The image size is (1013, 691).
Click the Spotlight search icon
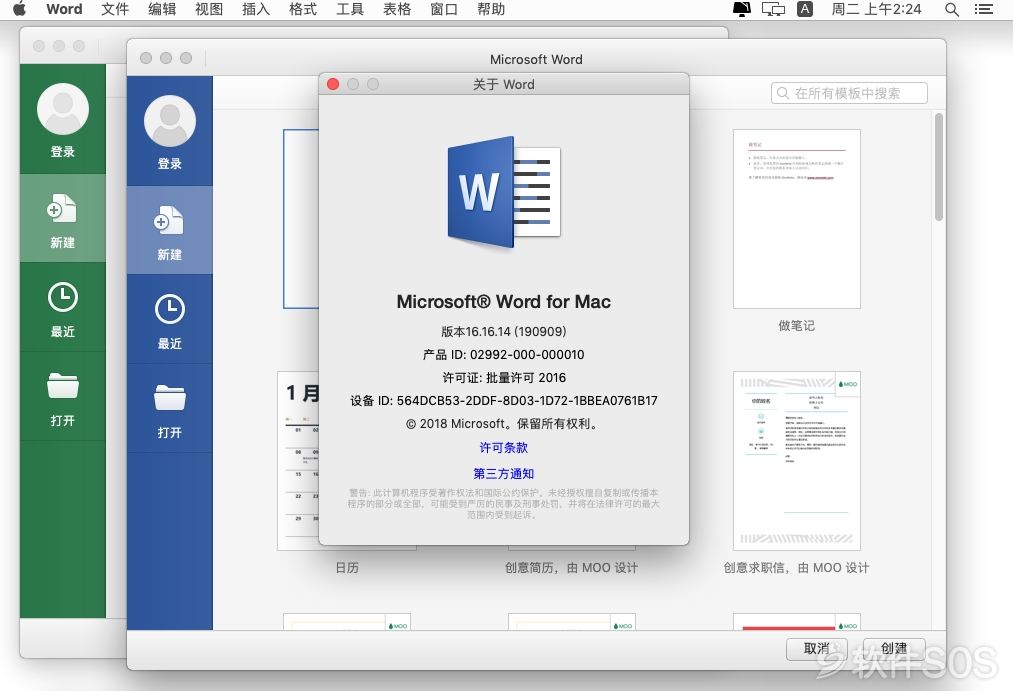tap(952, 9)
